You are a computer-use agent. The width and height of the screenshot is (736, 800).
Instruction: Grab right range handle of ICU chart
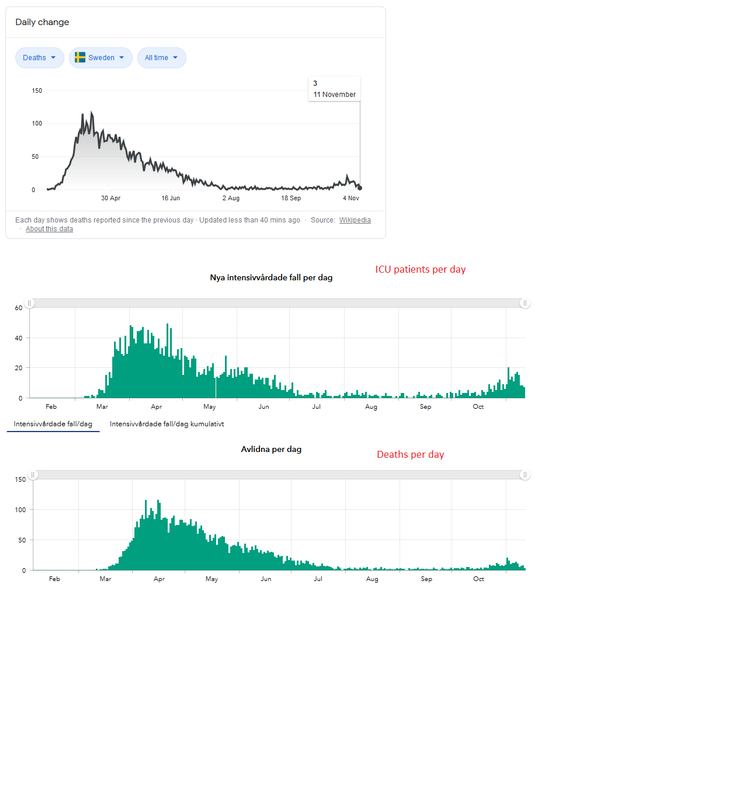525,303
